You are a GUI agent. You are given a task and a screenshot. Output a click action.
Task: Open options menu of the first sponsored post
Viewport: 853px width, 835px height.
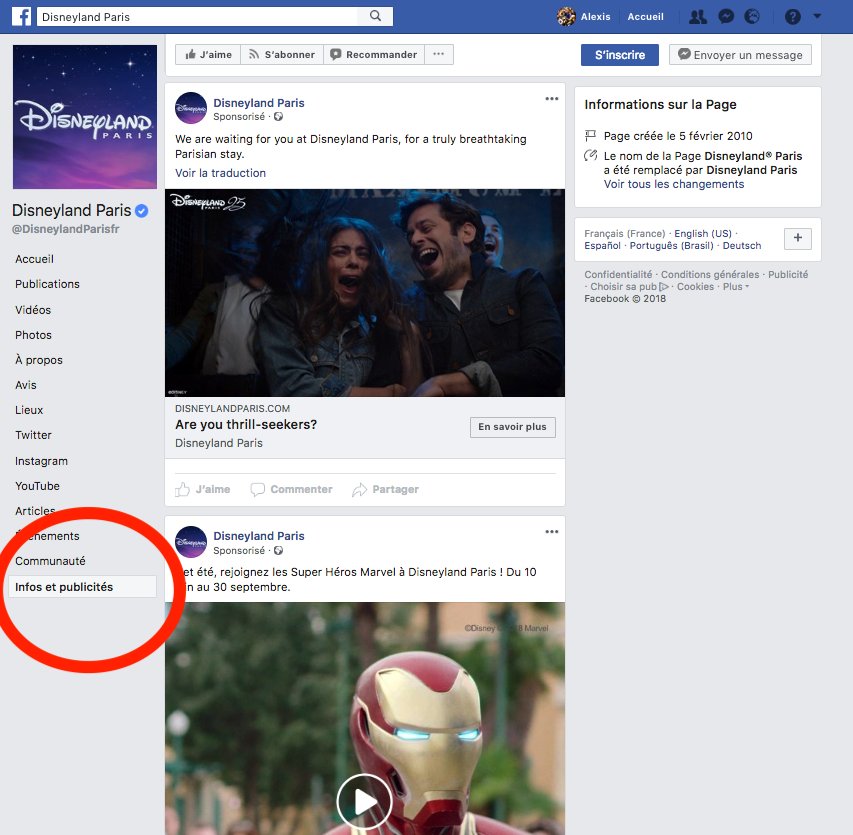point(552,98)
